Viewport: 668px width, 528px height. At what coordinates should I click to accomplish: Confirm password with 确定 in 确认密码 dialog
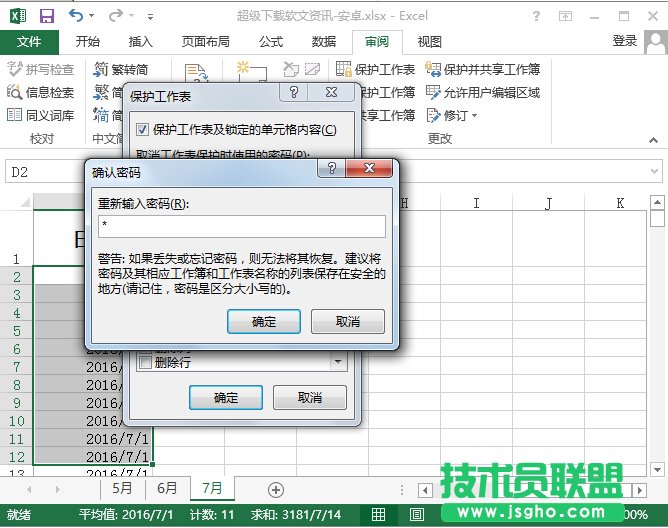coord(264,321)
